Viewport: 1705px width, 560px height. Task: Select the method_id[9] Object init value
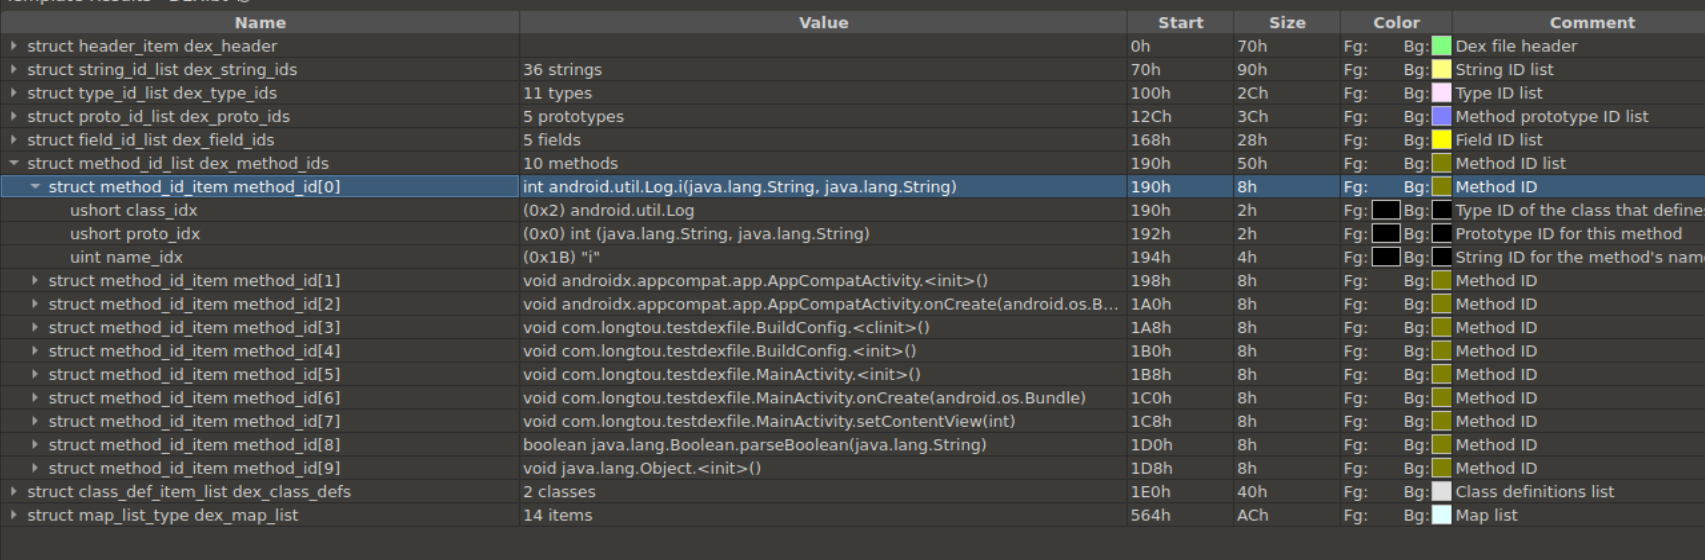click(x=642, y=468)
